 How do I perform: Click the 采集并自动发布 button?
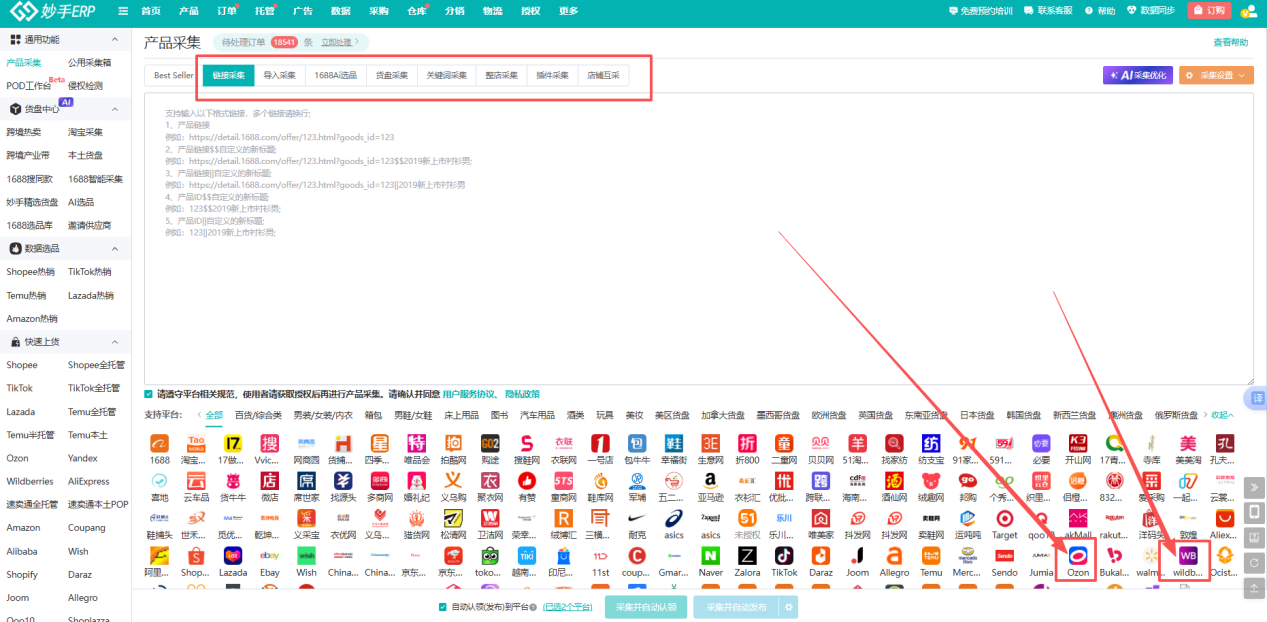point(736,607)
